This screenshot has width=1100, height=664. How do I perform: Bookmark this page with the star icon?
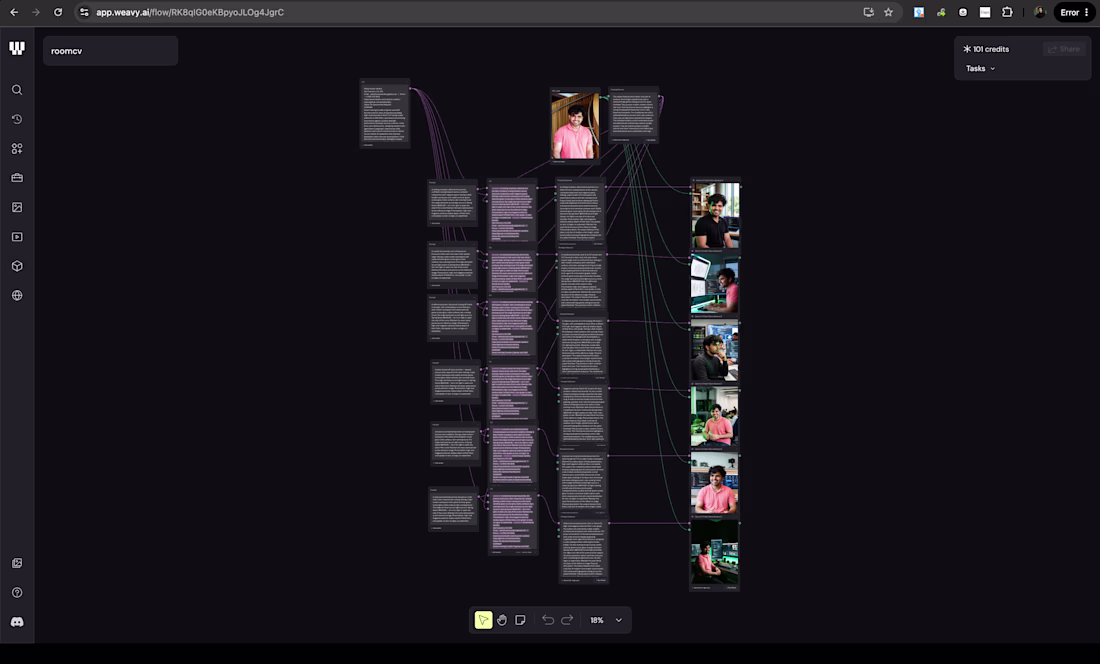(888, 12)
